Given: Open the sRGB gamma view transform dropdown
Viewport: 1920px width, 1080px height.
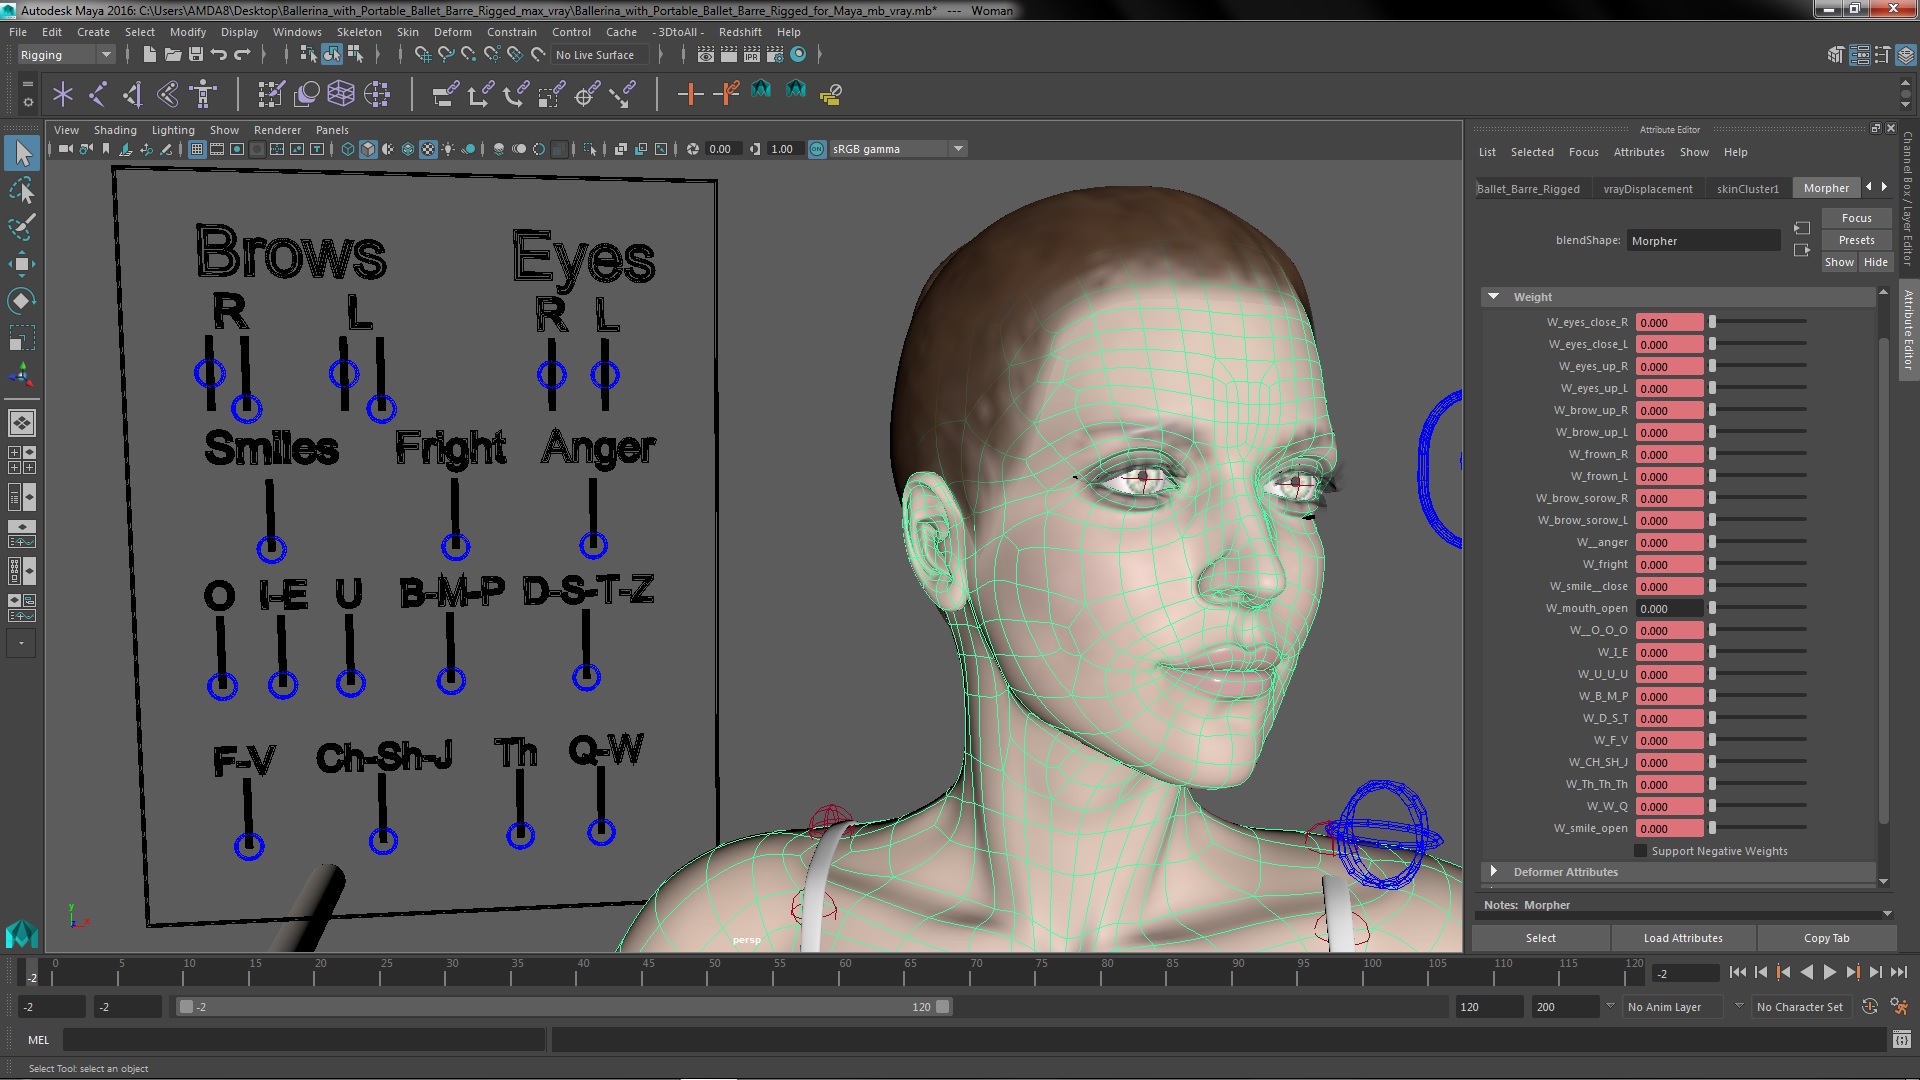Looking at the screenshot, I should [898, 149].
